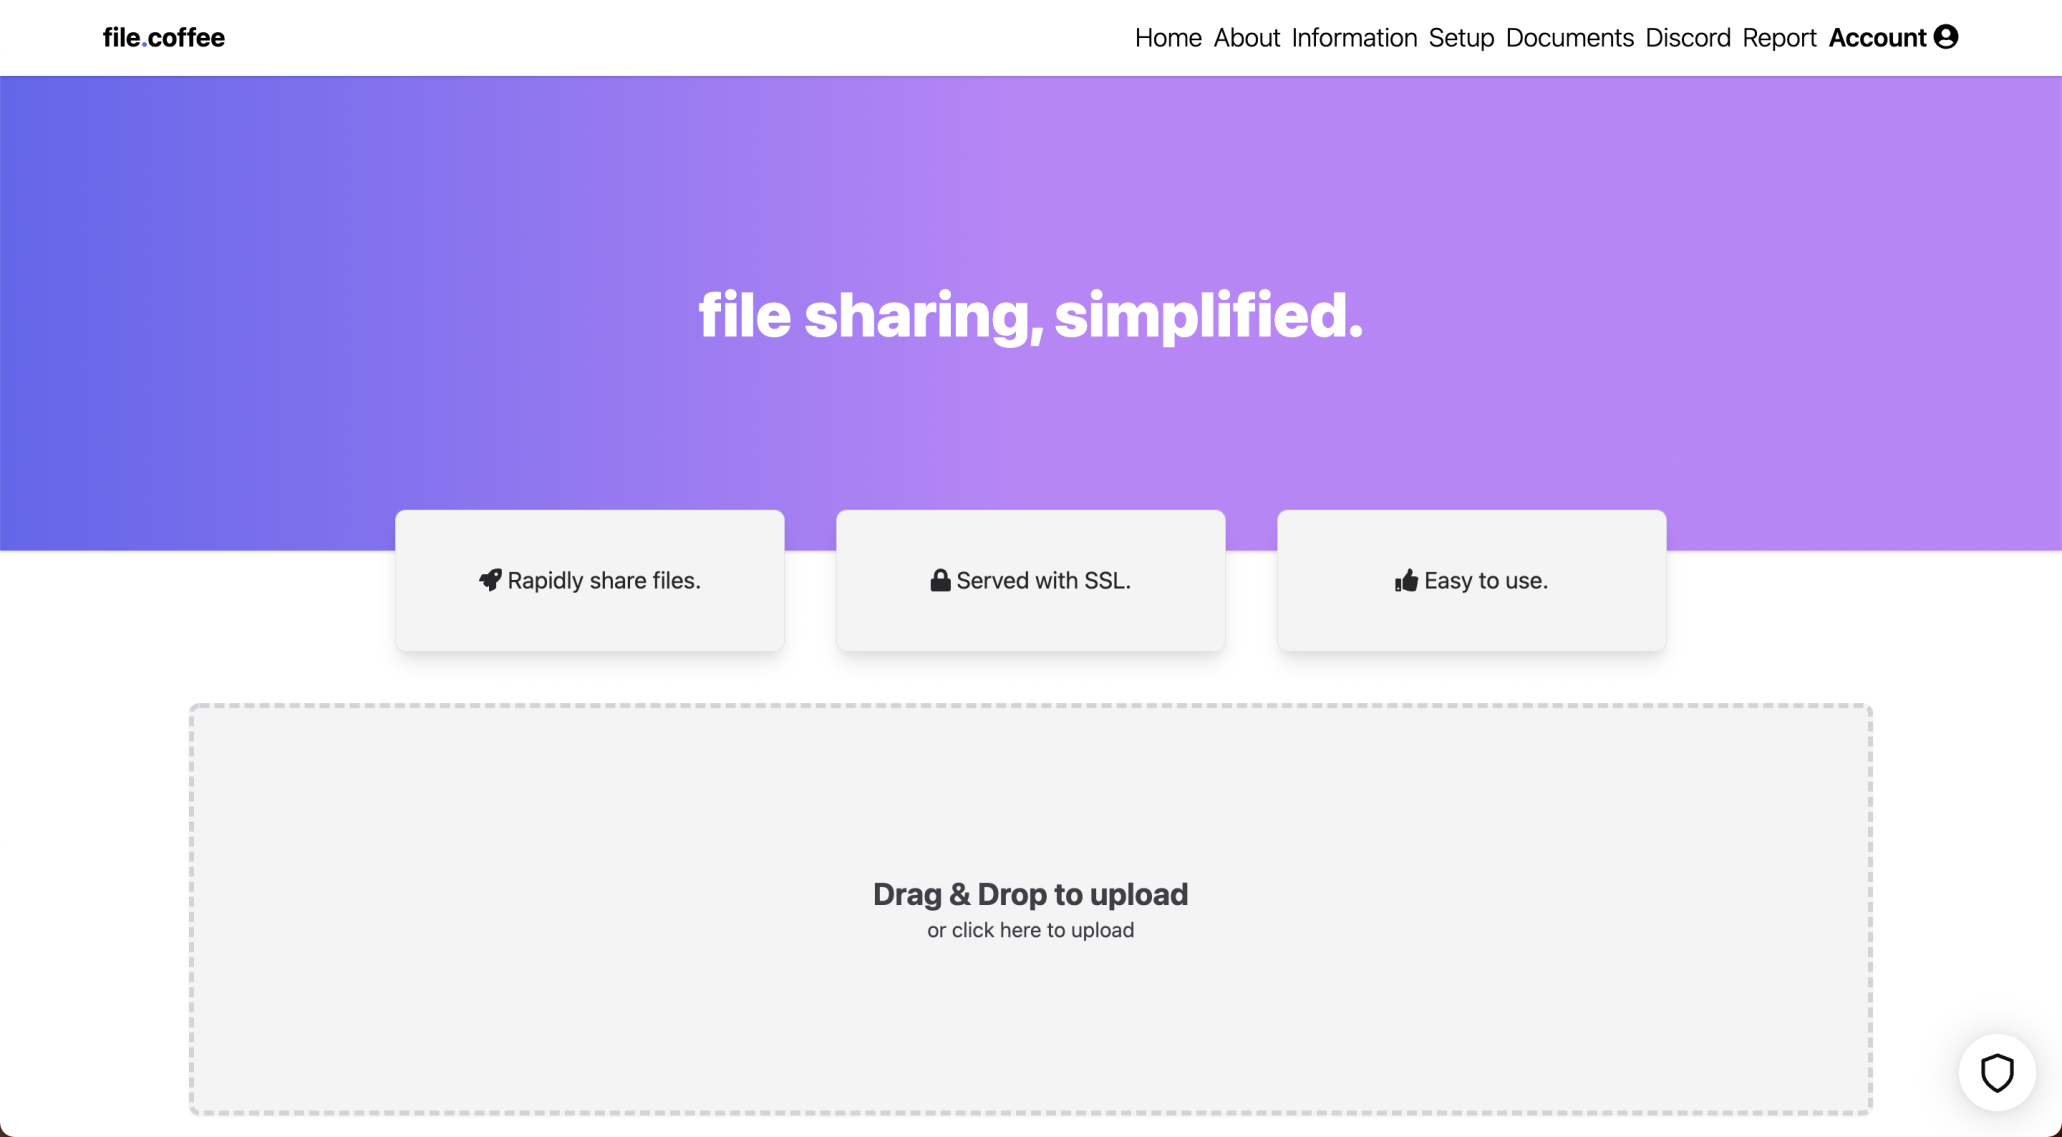Go to Home in navigation

(x=1167, y=38)
